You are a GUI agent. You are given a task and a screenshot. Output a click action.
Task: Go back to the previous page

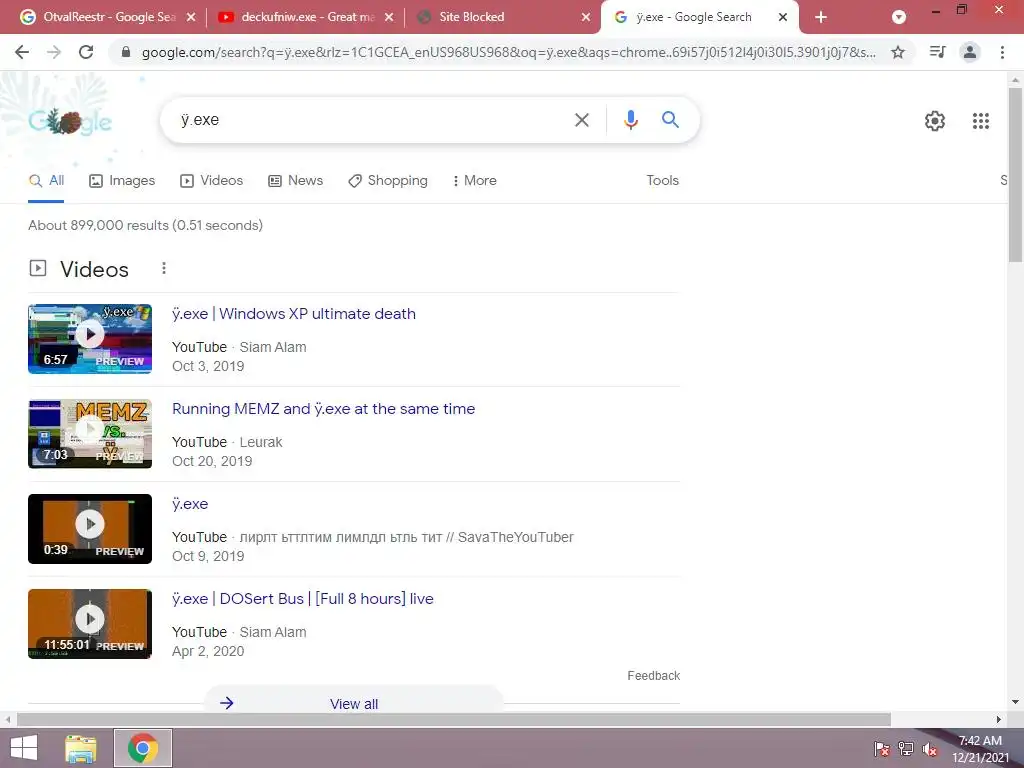(x=22, y=52)
